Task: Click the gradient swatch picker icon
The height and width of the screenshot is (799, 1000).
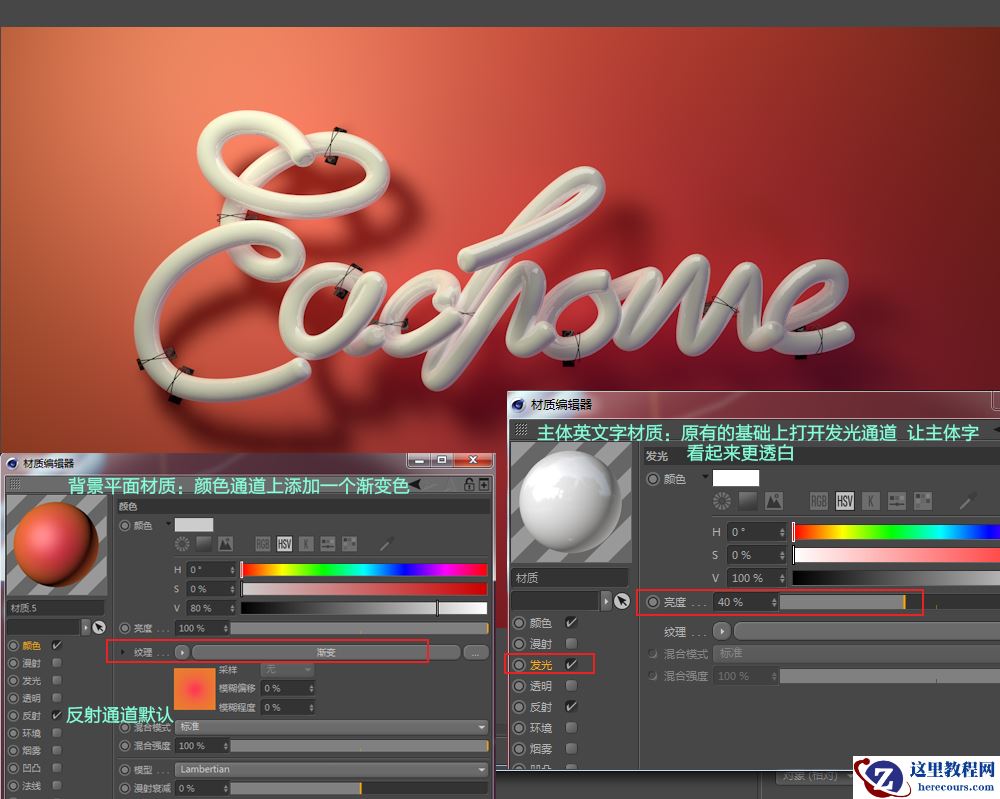Action: point(203,543)
